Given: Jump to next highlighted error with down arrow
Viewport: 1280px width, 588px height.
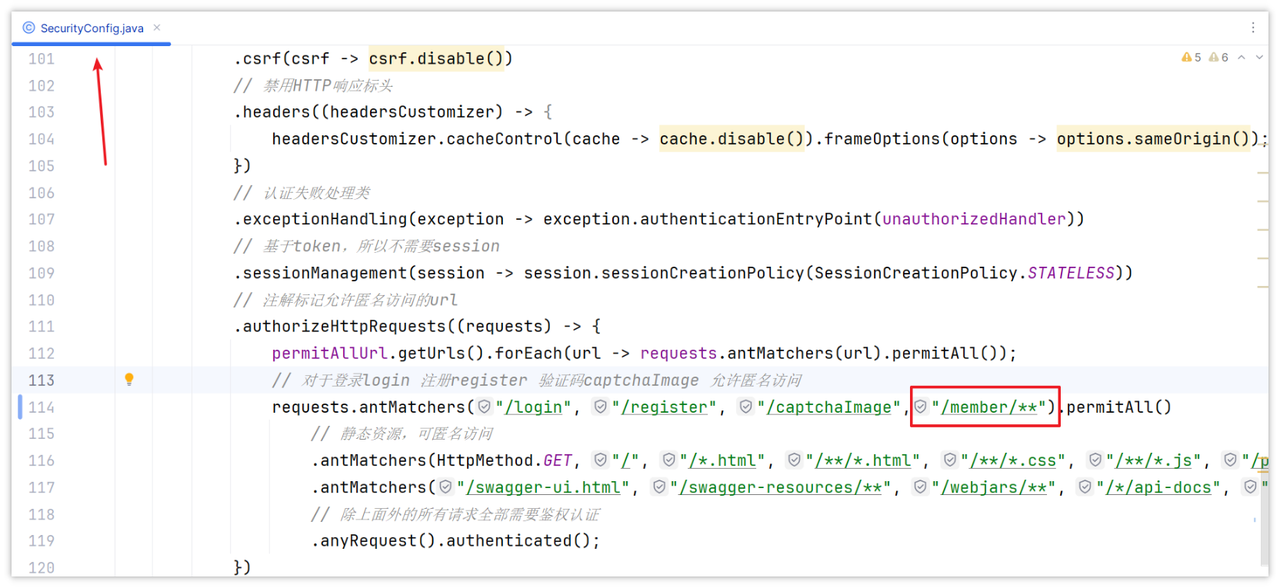Looking at the screenshot, I should click(x=1259, y=58).
